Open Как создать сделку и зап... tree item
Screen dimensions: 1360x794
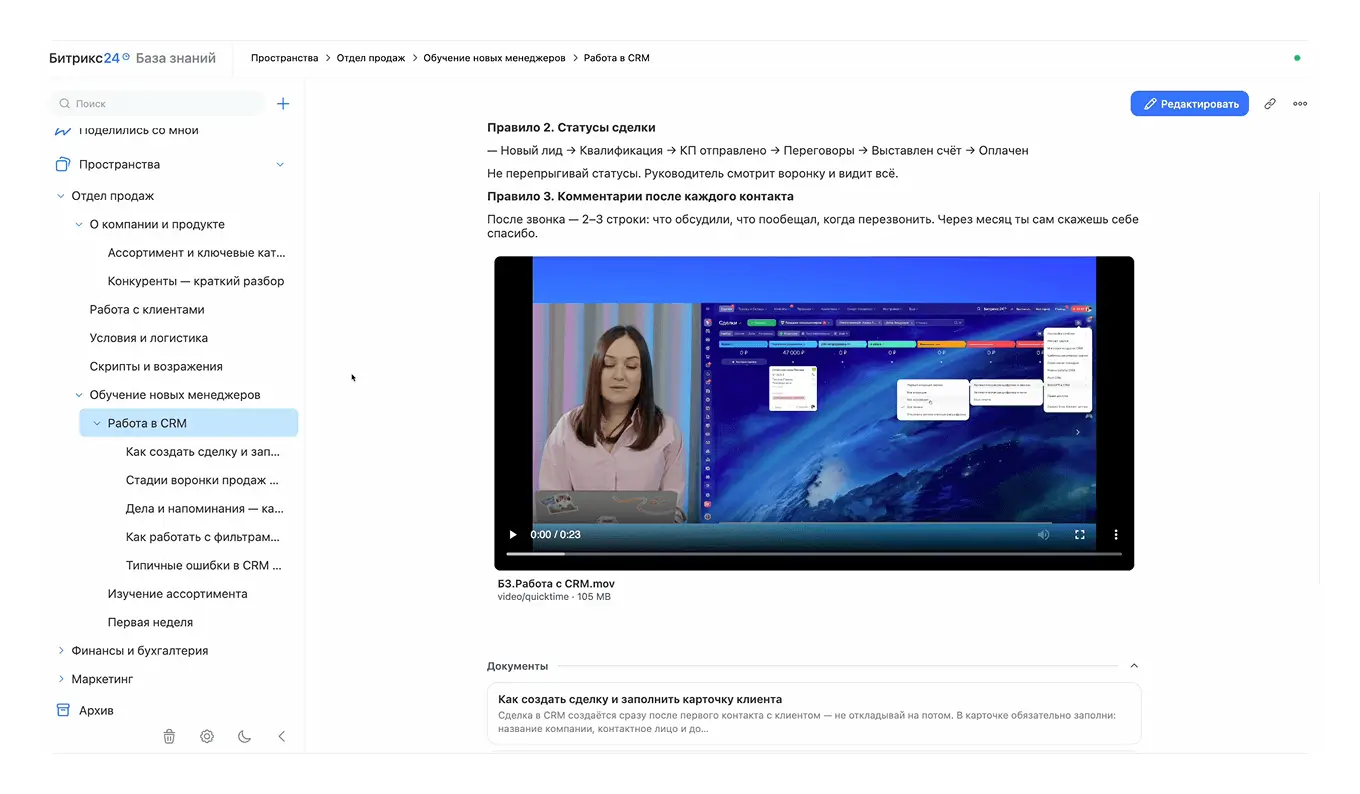click(x=202, y=452)
